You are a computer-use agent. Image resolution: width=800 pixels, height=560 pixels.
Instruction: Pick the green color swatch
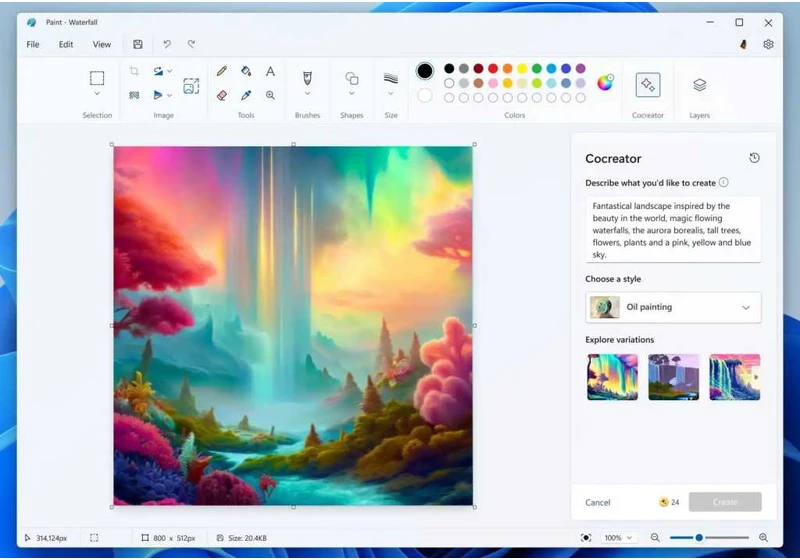[537, 68]
